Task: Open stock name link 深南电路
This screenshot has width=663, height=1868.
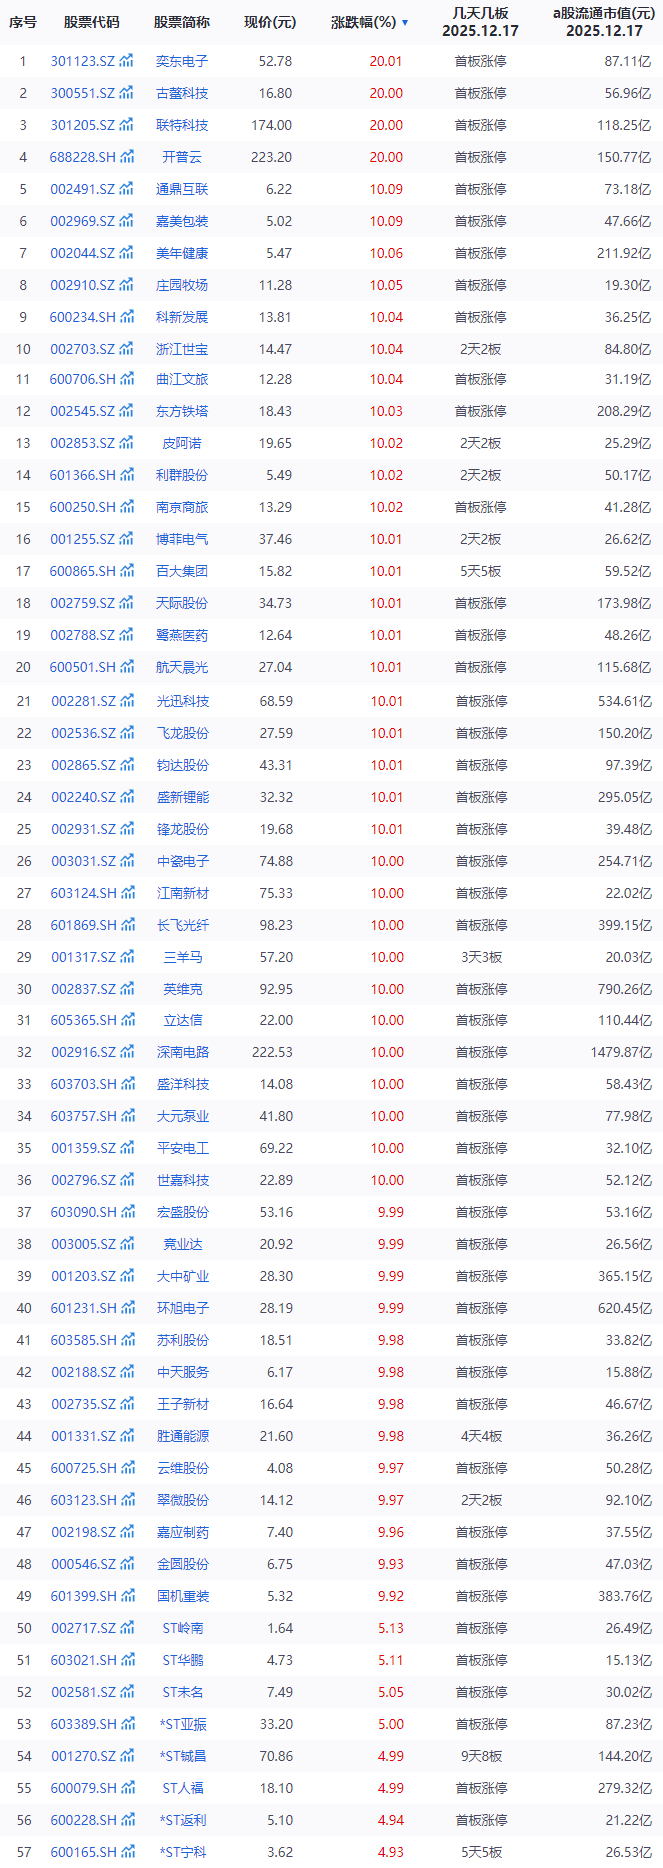Action: (183, 1052)
